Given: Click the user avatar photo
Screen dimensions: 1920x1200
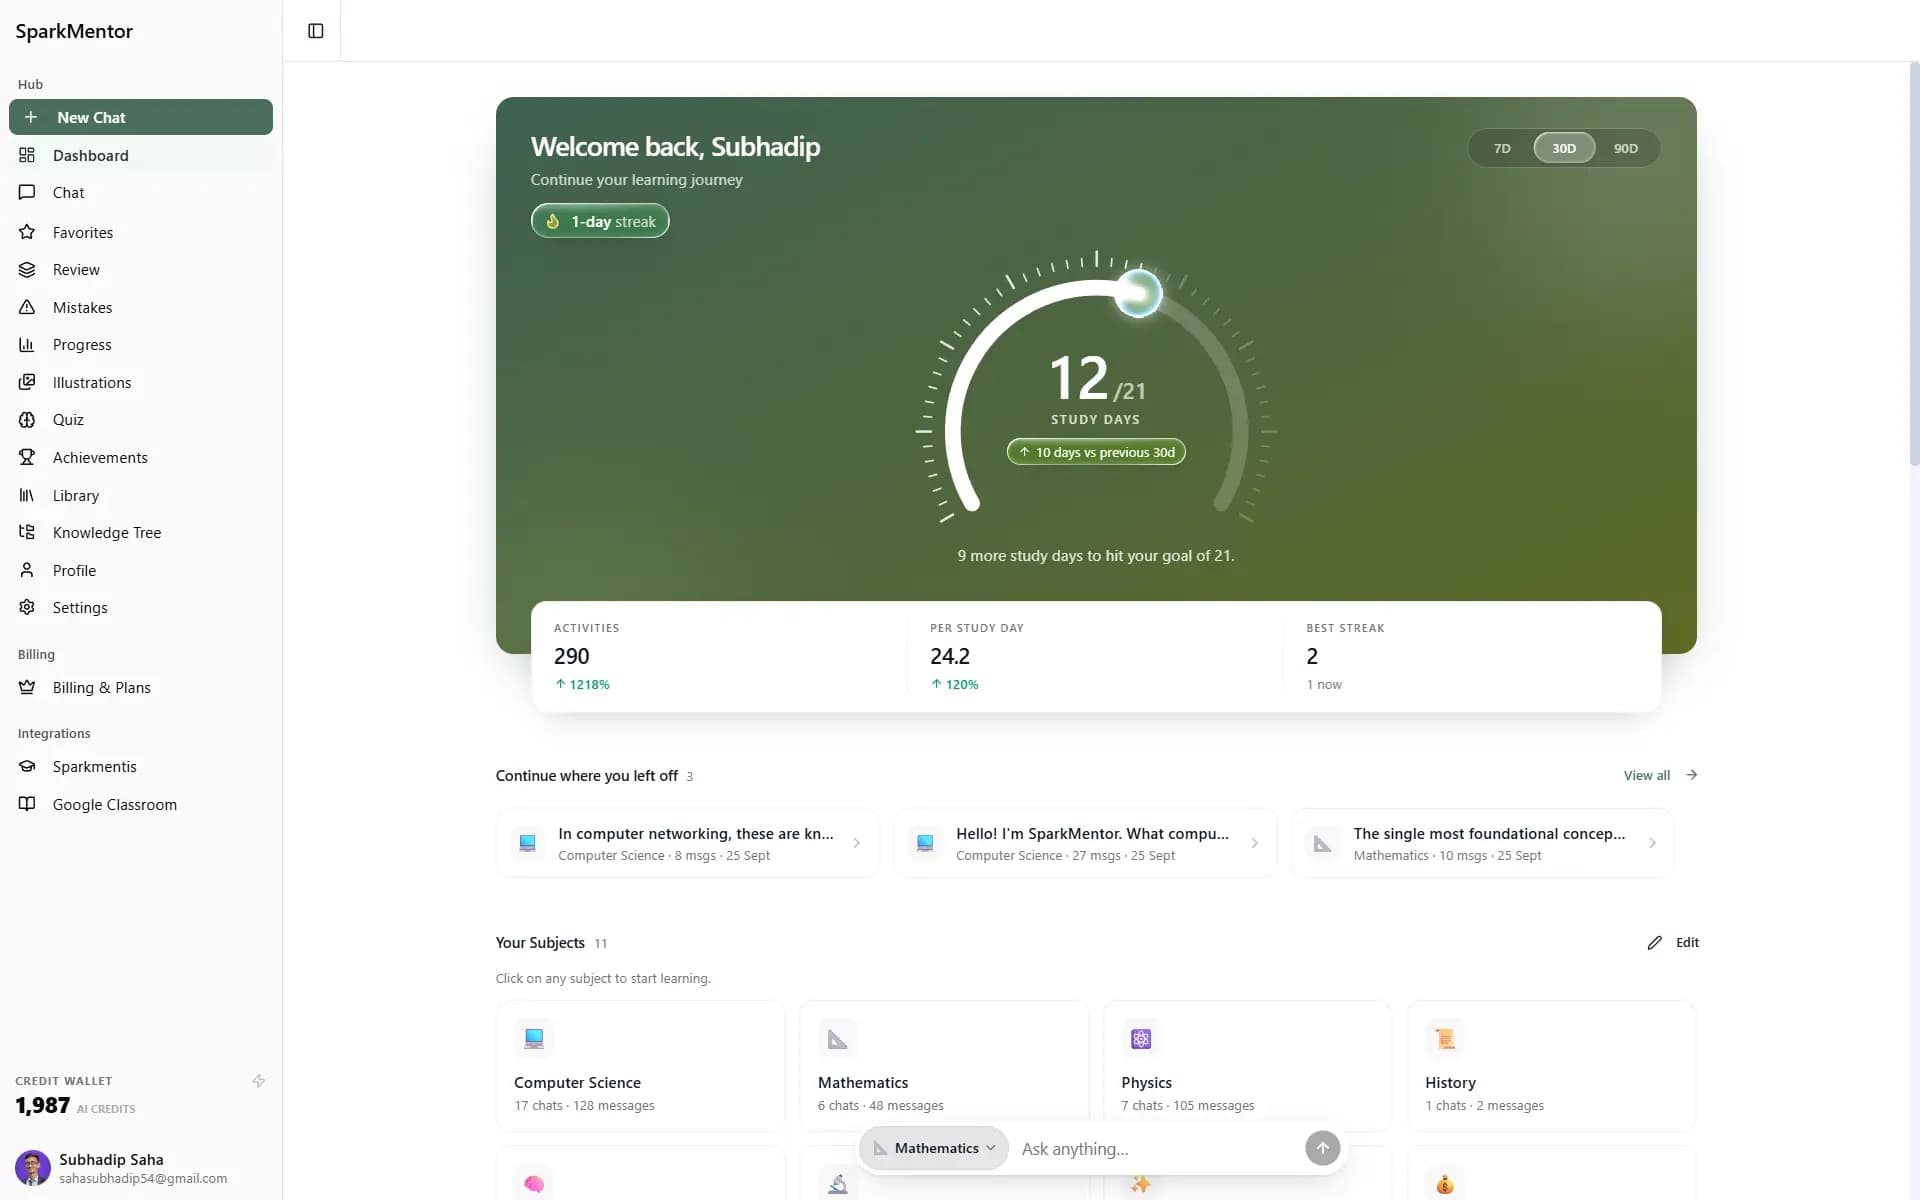Looking at the screenshot, I should coord(32,1167).
